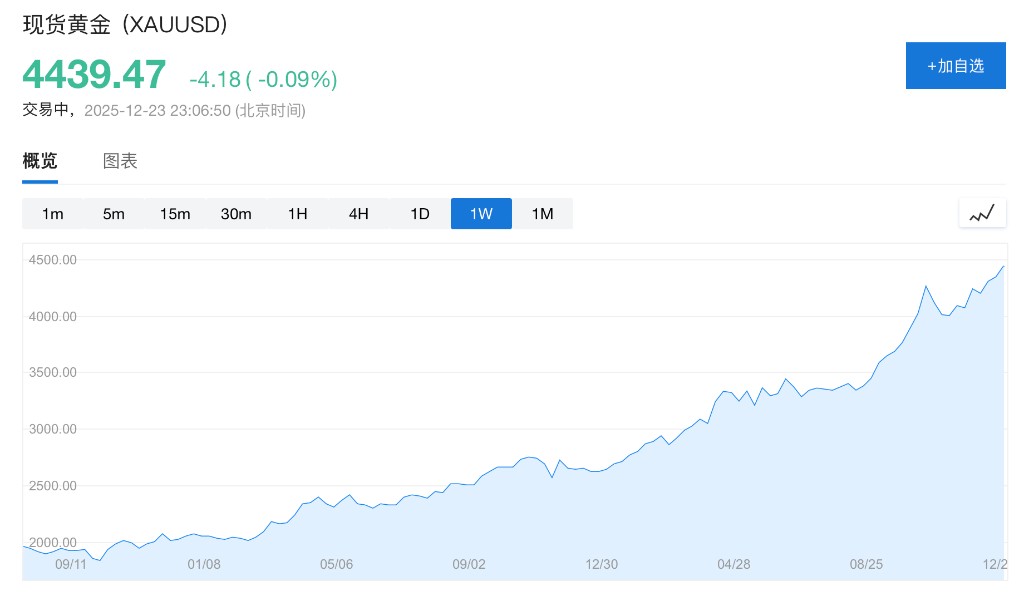Screen dimensions: 1024x595
Task: Switch chart to 15m interval
Action: click(175, 214)
